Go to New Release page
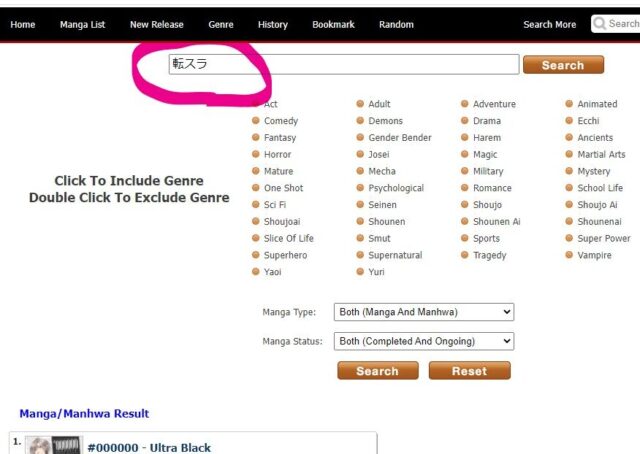Screen dimensions: 640x454 pyautogui.click(x=156, y=24)
